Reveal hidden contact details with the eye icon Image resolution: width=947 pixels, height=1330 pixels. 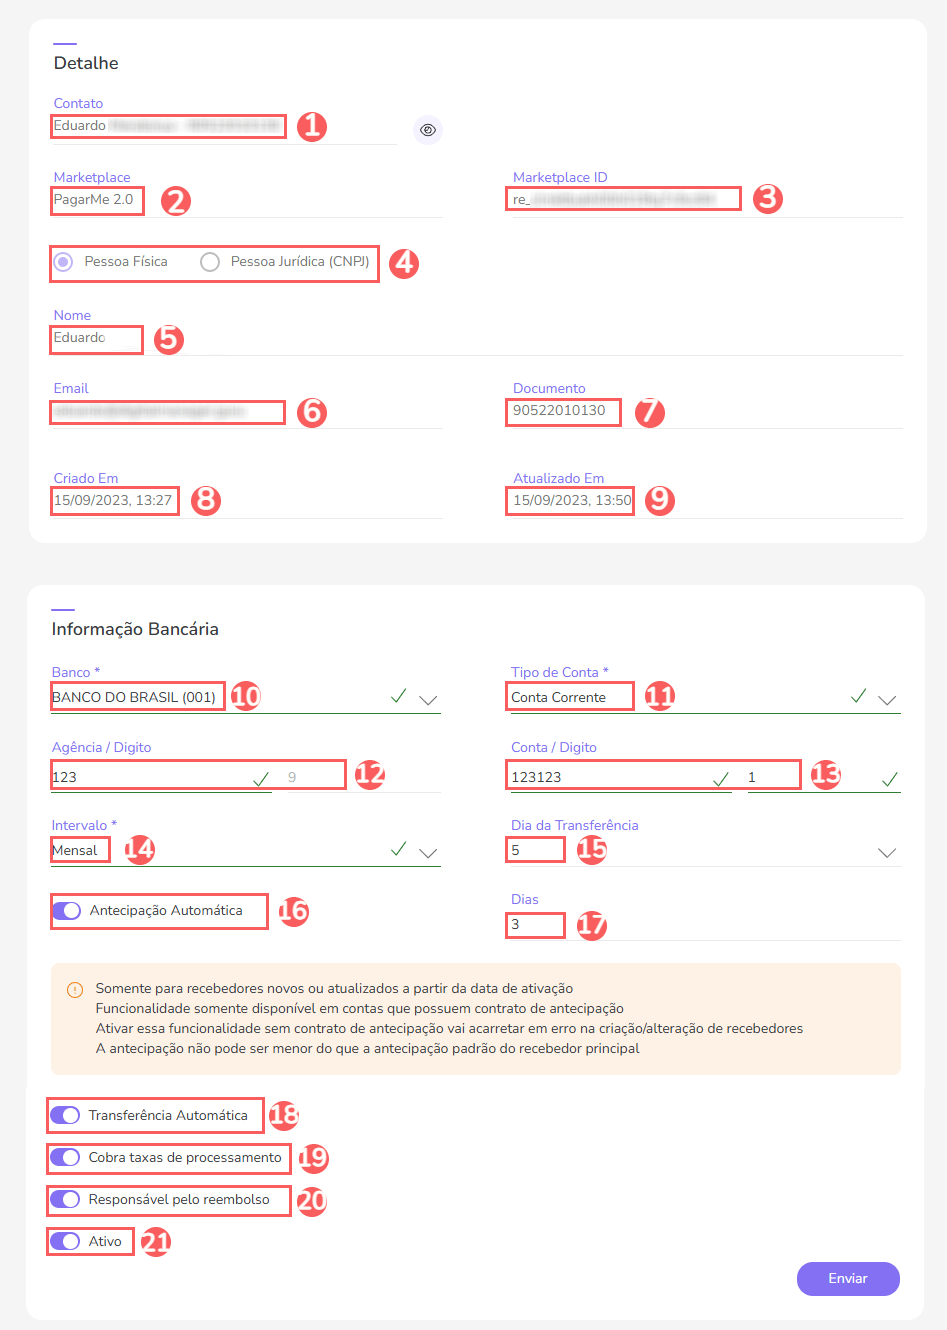(428, 130)
